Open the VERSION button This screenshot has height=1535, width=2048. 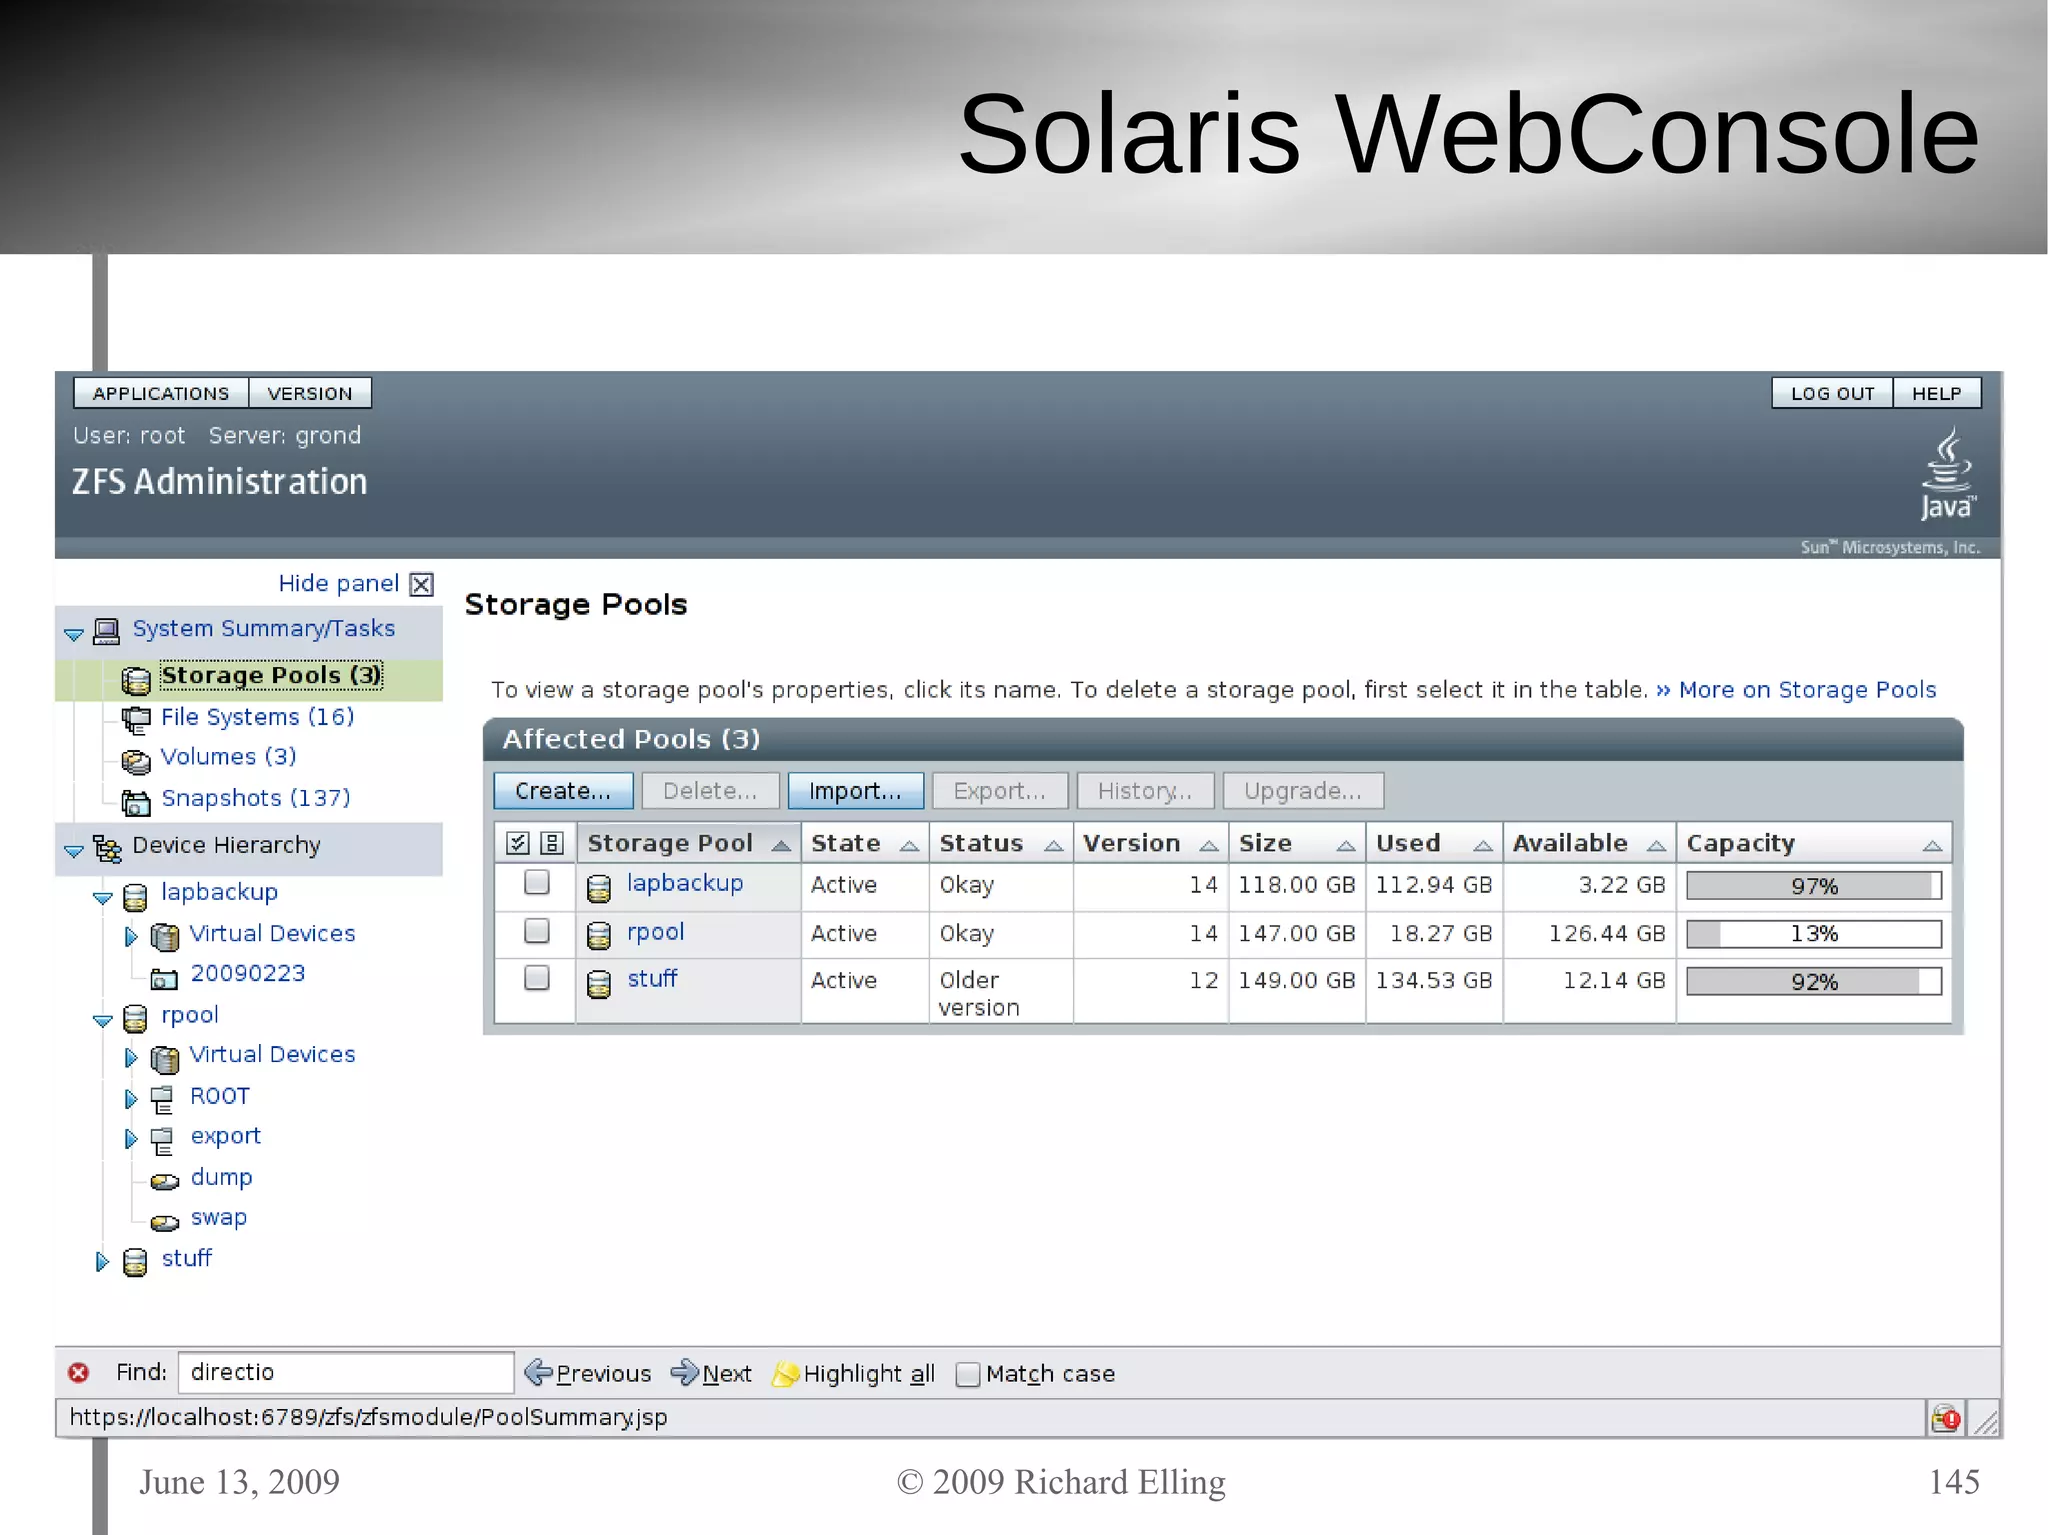tap(310, 393)
